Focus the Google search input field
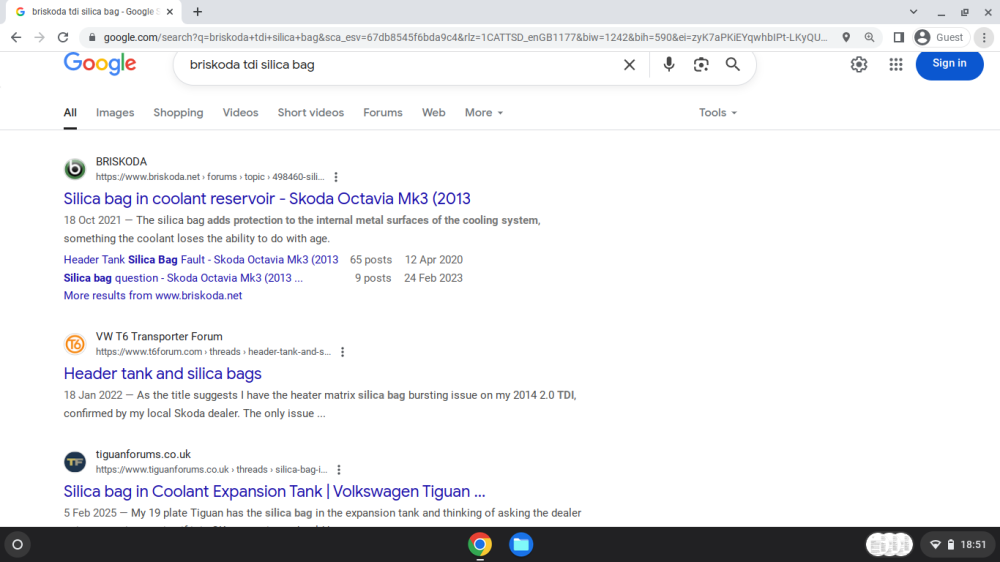 [x=402, y=64]
